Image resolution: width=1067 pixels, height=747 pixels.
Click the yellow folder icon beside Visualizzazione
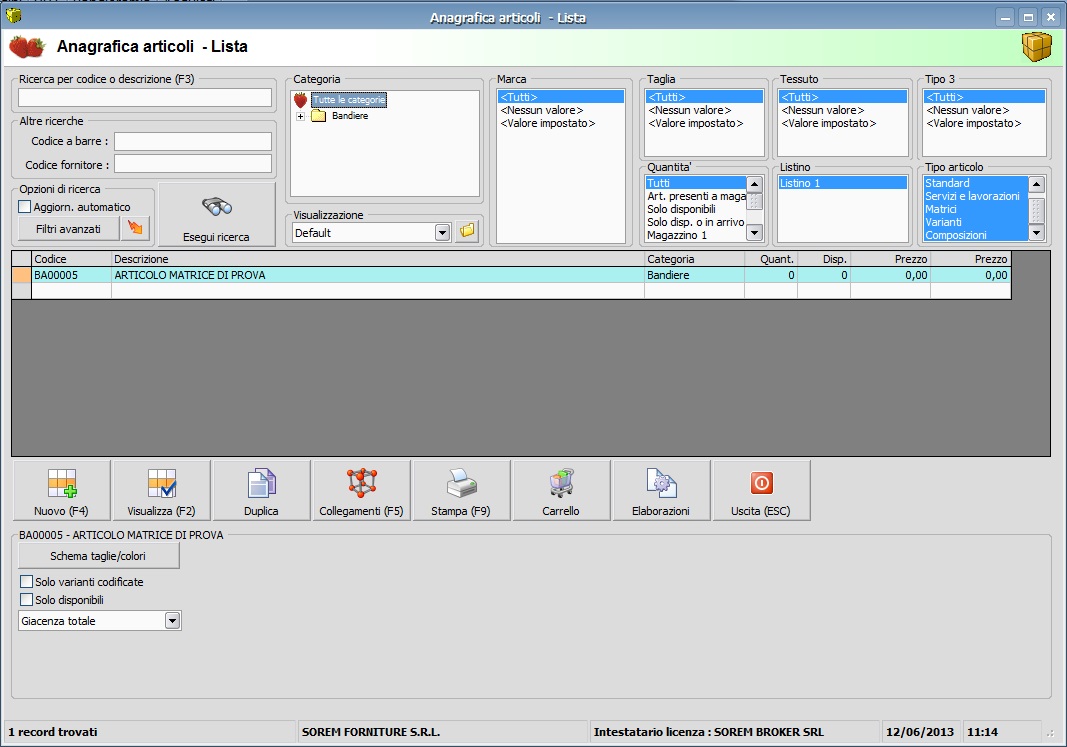click(x=467, y=231)
